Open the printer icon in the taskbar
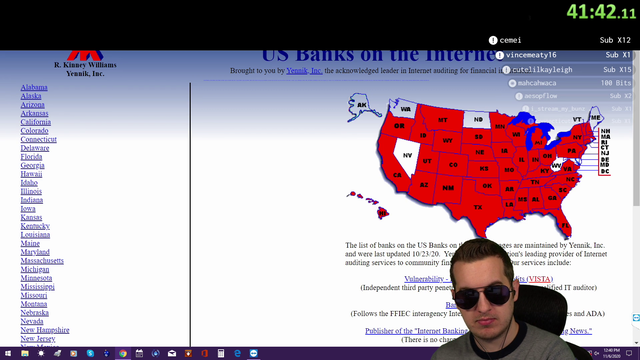This screenshot has width=640, height=360. pos(57,353)
